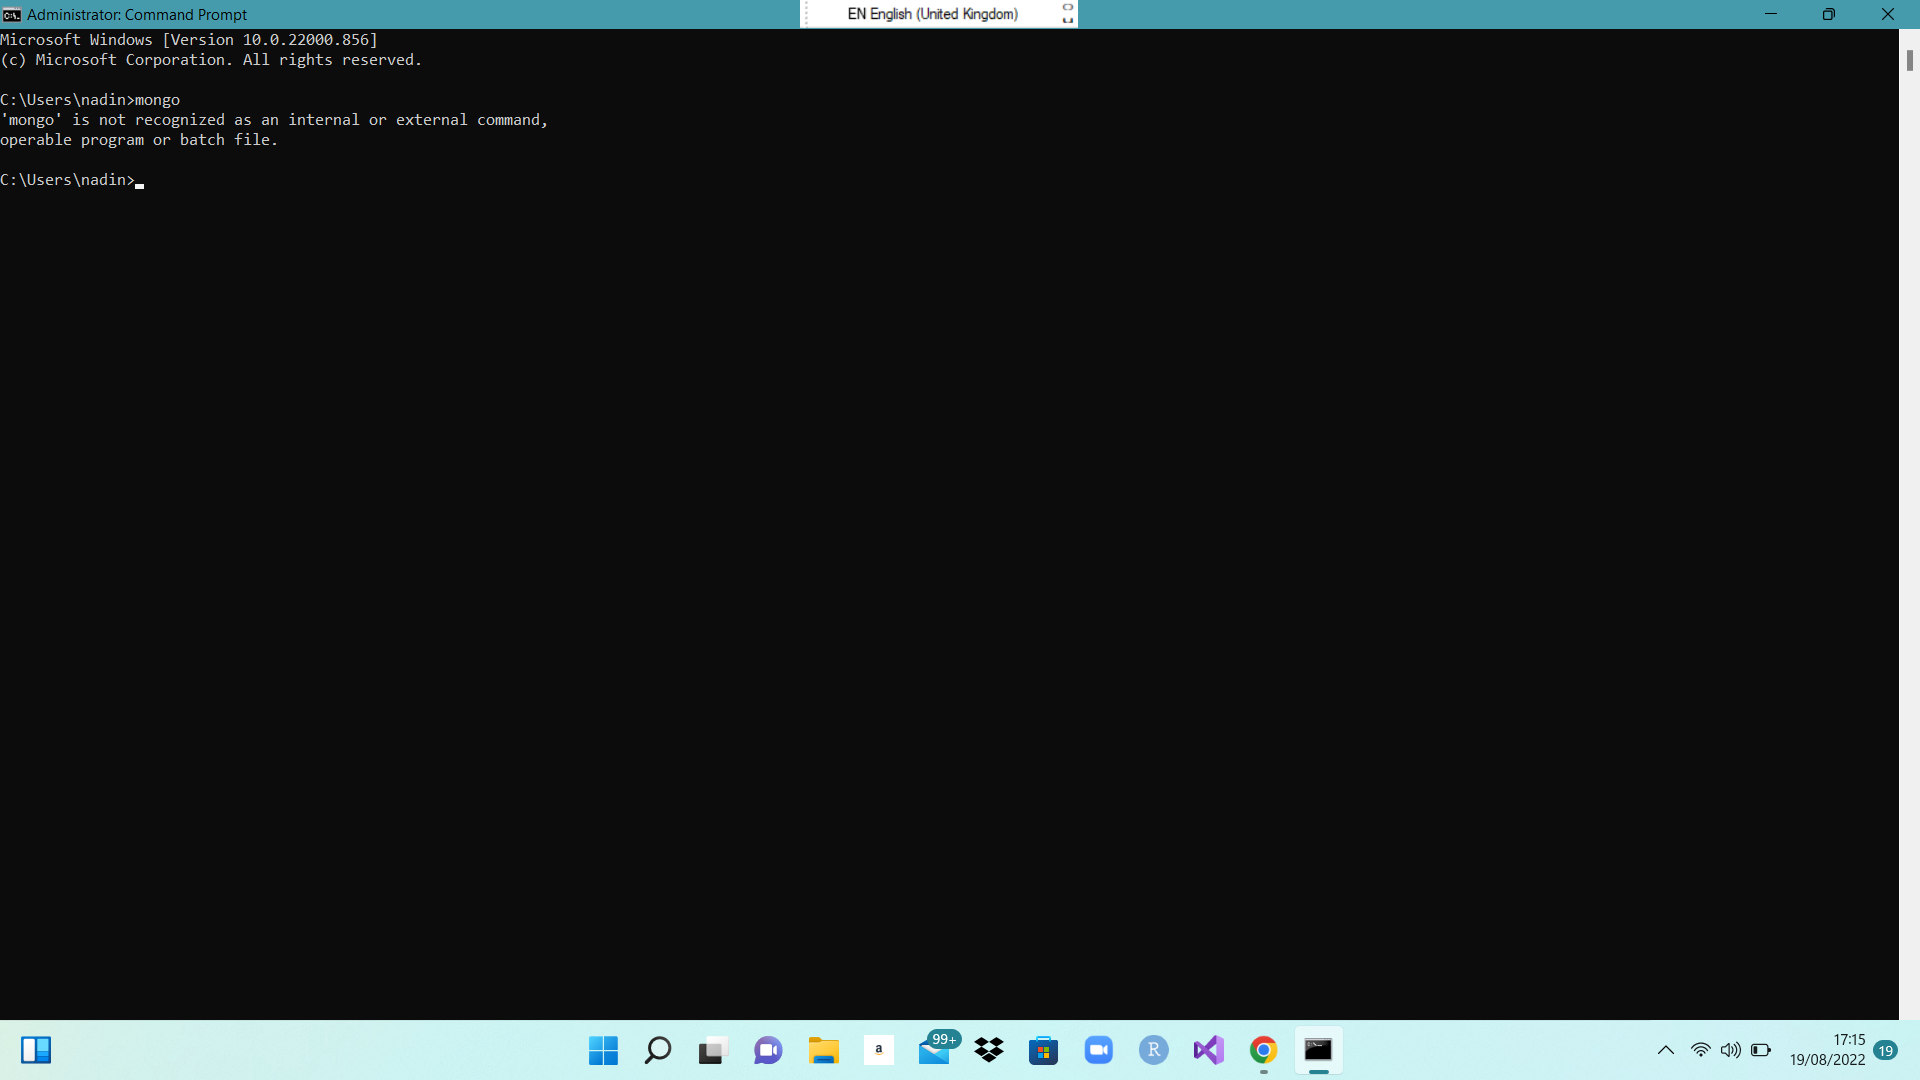Open taskbar Search magnifier
The image size is (1920, 1080).
click(658, 1050)
